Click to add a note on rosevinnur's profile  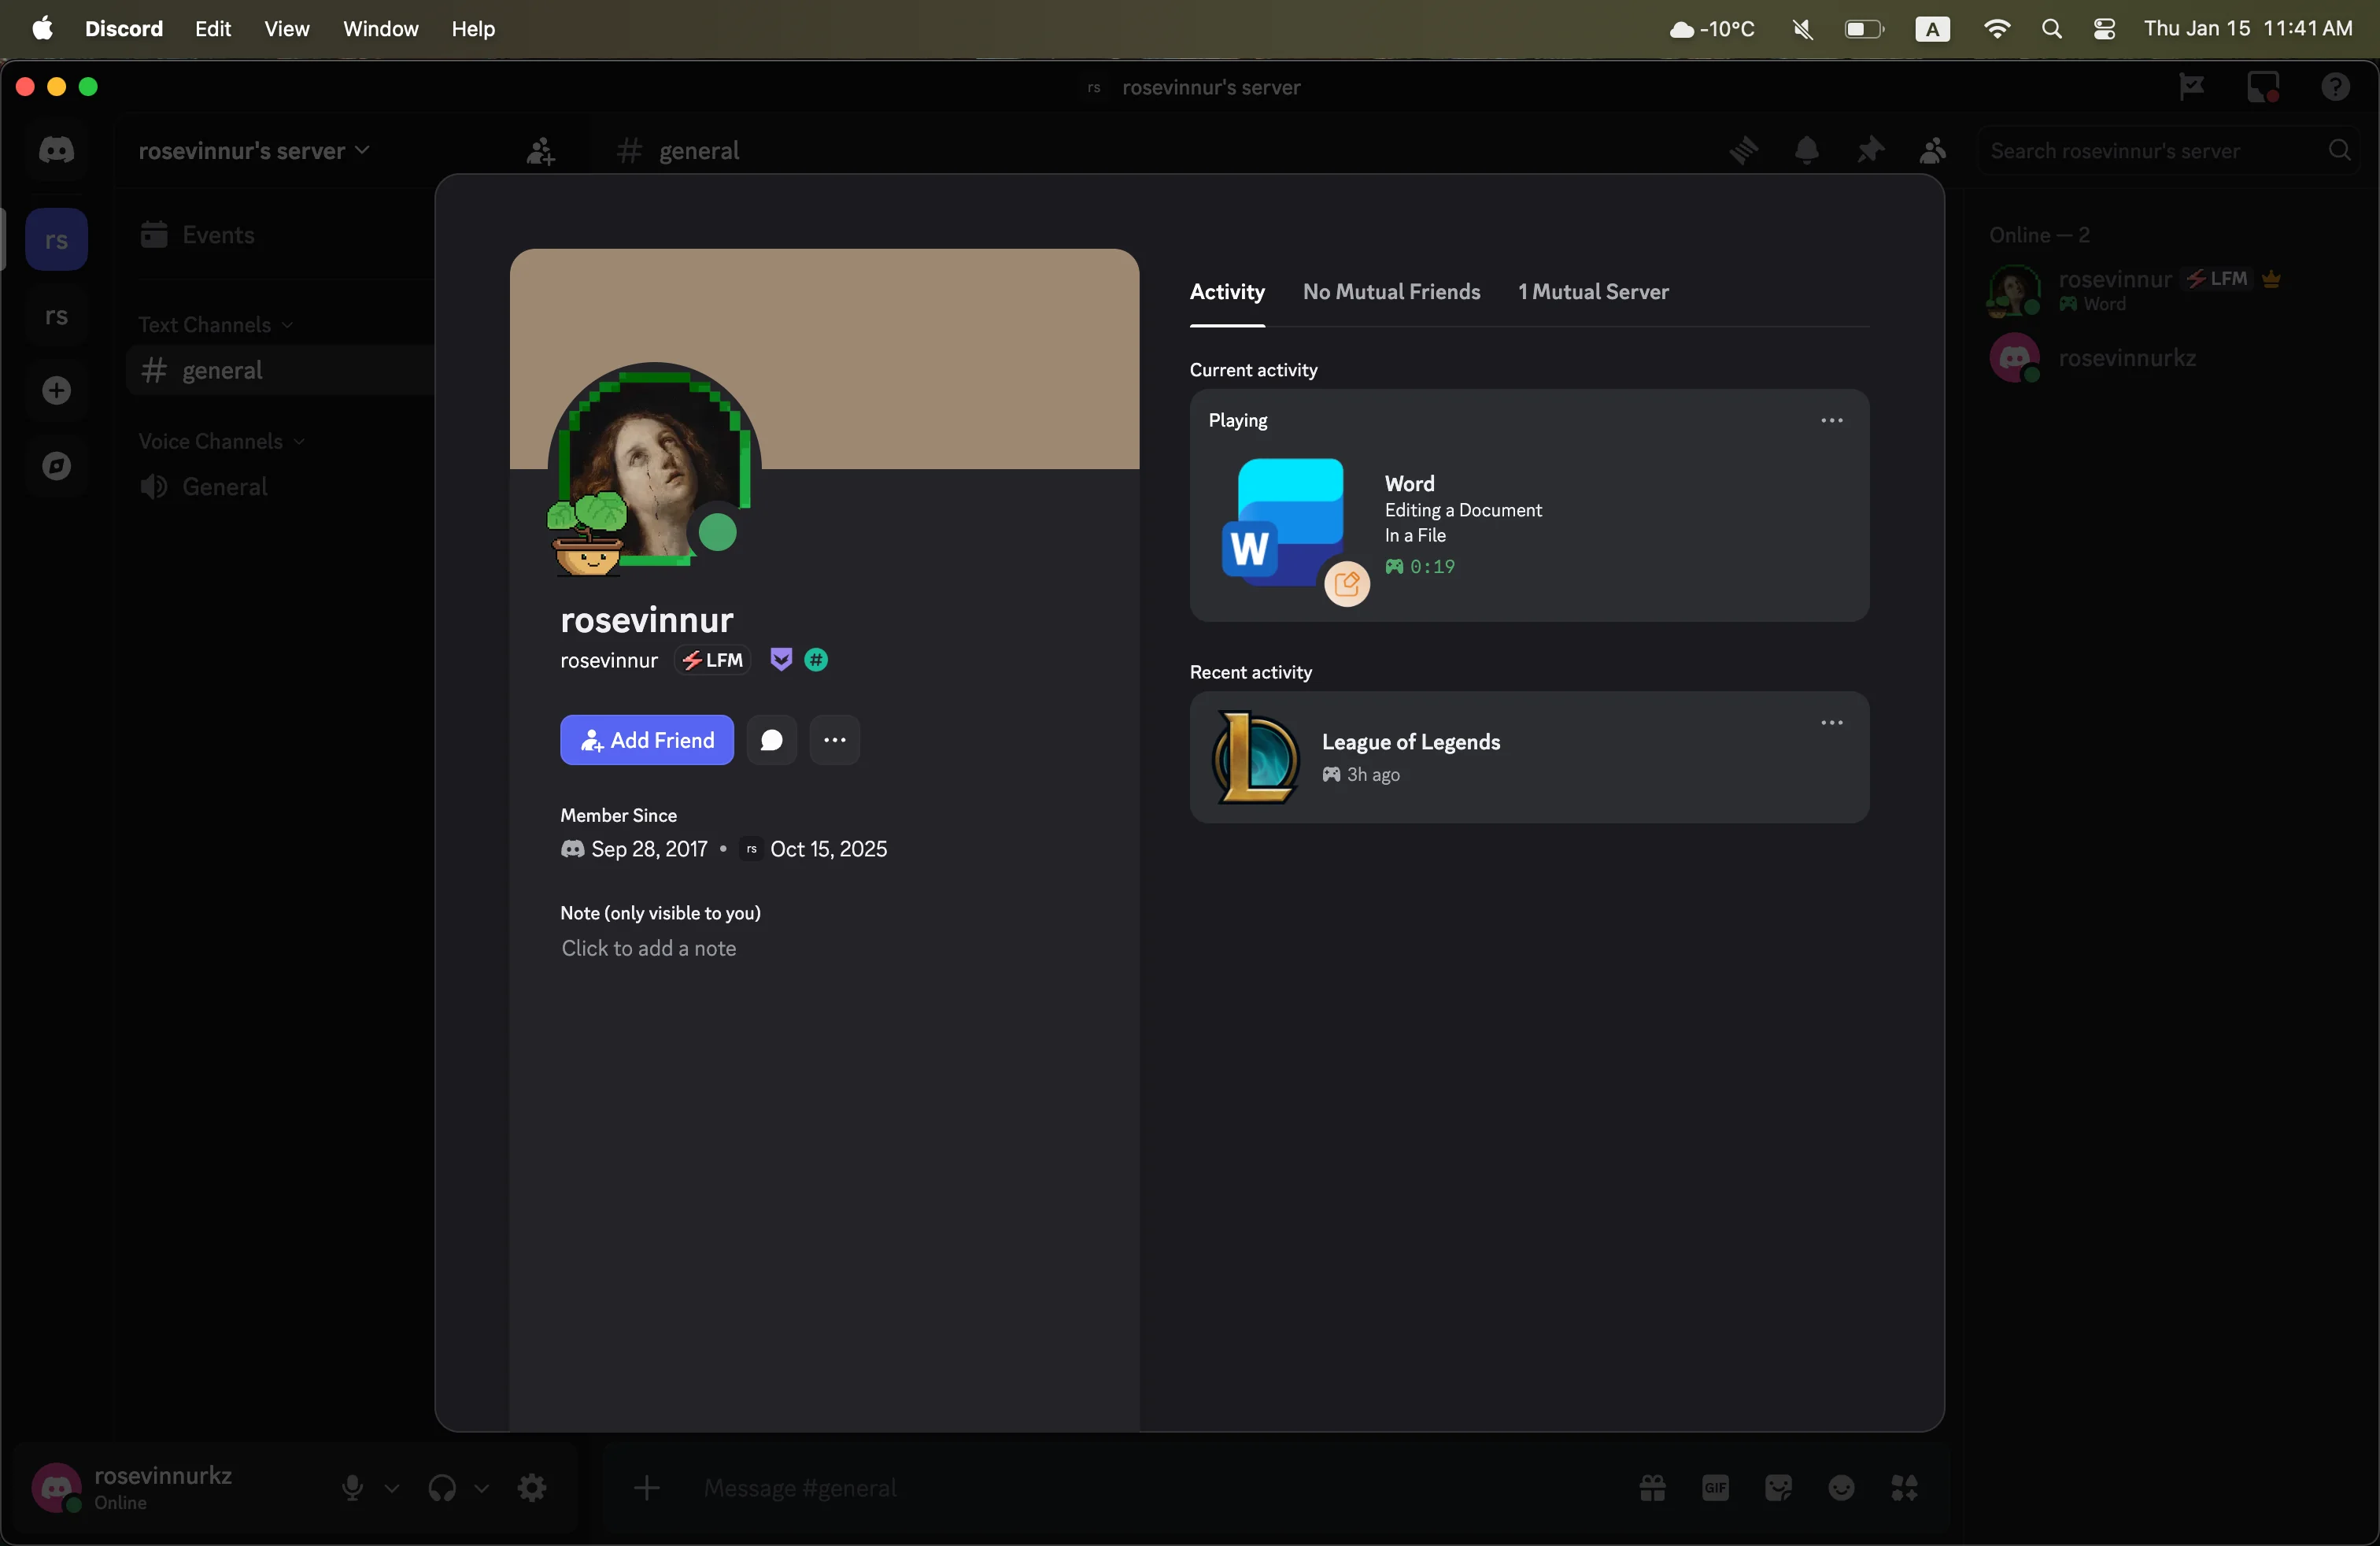(649, 948)
